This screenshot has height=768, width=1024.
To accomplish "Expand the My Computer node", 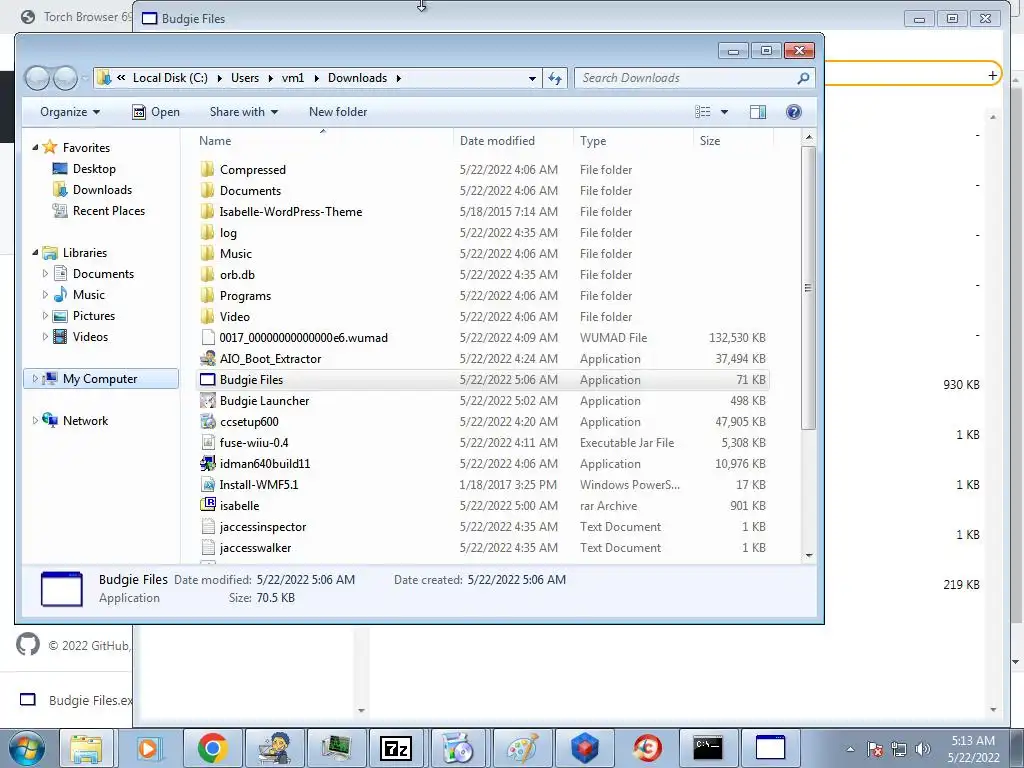I will tap(35, 379).
